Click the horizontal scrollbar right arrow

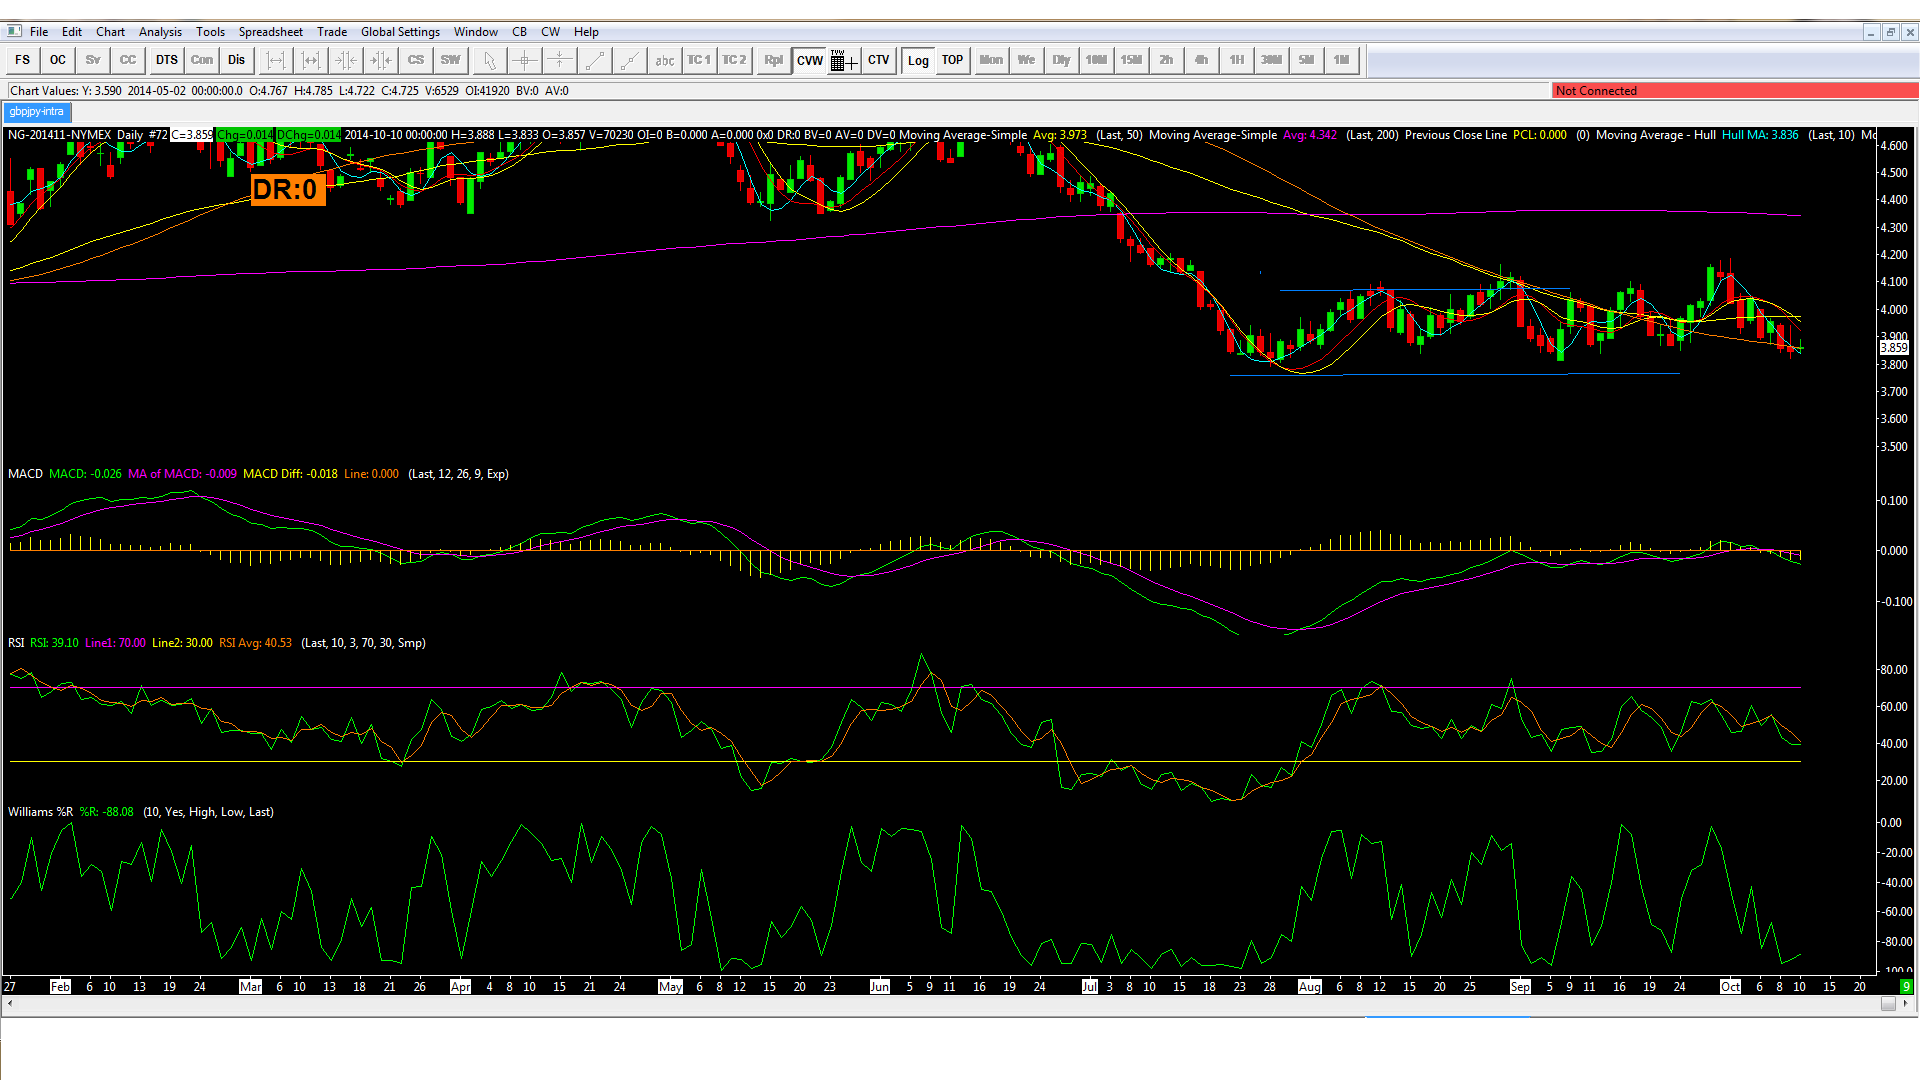1906,1003
